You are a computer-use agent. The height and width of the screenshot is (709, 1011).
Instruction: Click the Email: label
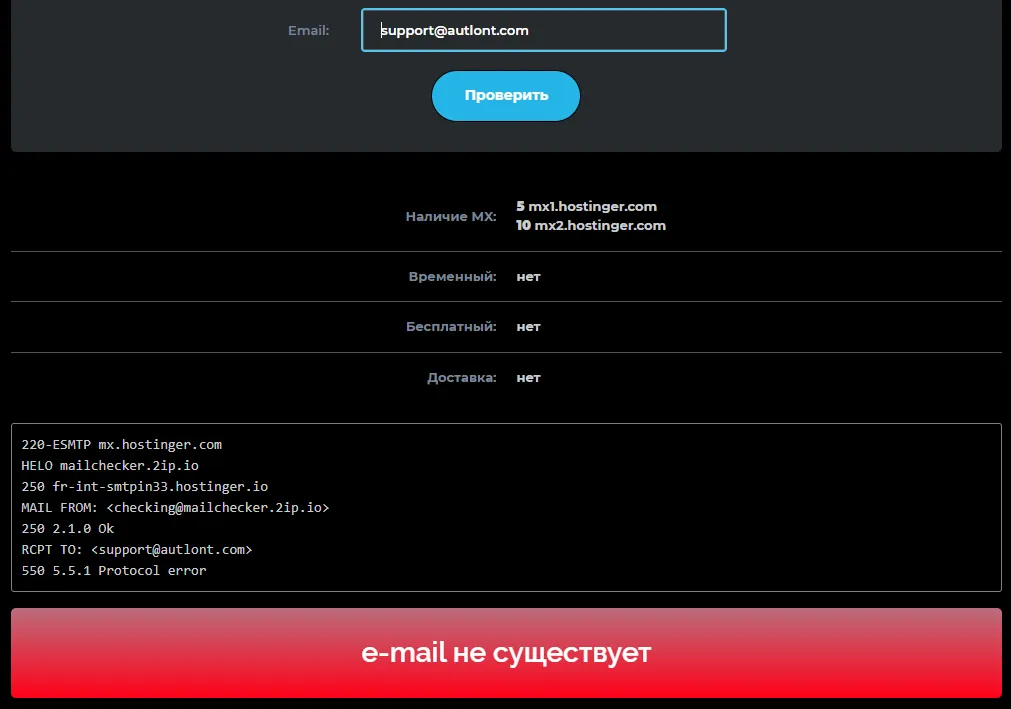tap(308, 30)
